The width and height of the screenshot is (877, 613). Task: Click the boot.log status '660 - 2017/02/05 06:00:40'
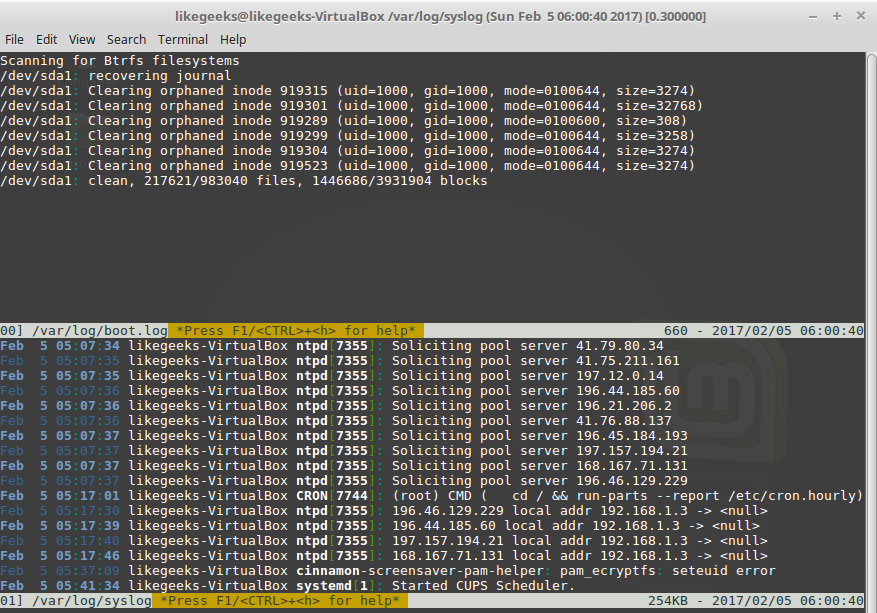(x=763, y=331)
